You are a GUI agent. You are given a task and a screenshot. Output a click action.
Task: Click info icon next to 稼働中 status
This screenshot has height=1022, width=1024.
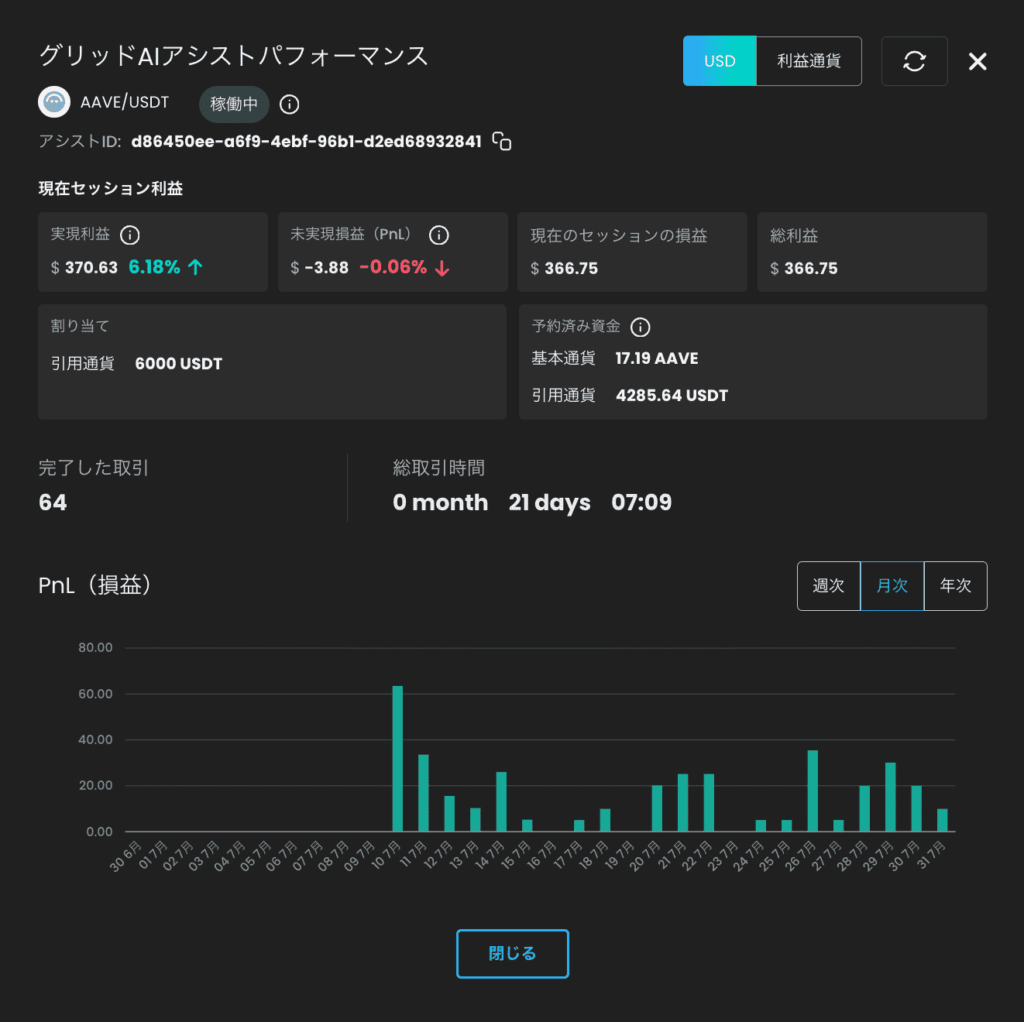289,104
